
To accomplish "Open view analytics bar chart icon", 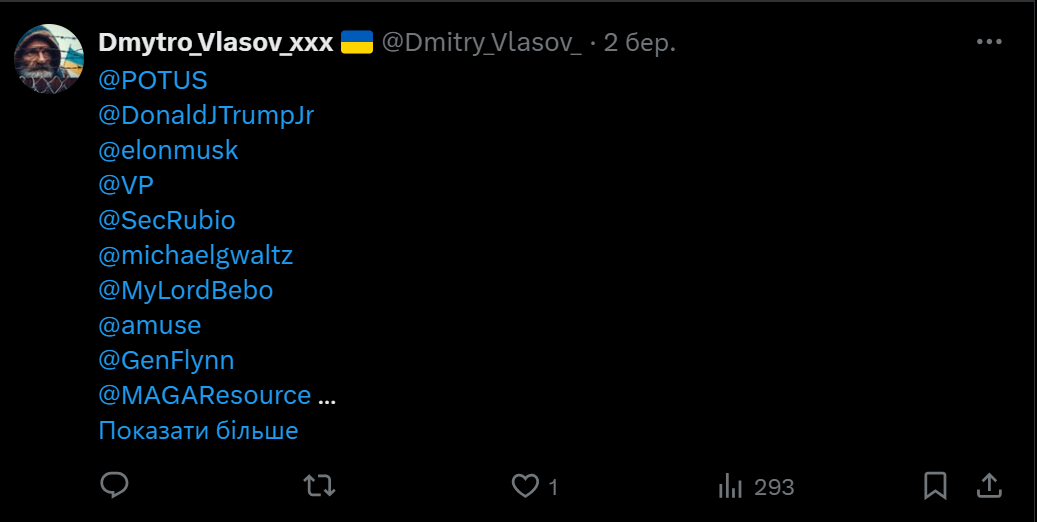I will pyautogui.click(x=729, y=486).
